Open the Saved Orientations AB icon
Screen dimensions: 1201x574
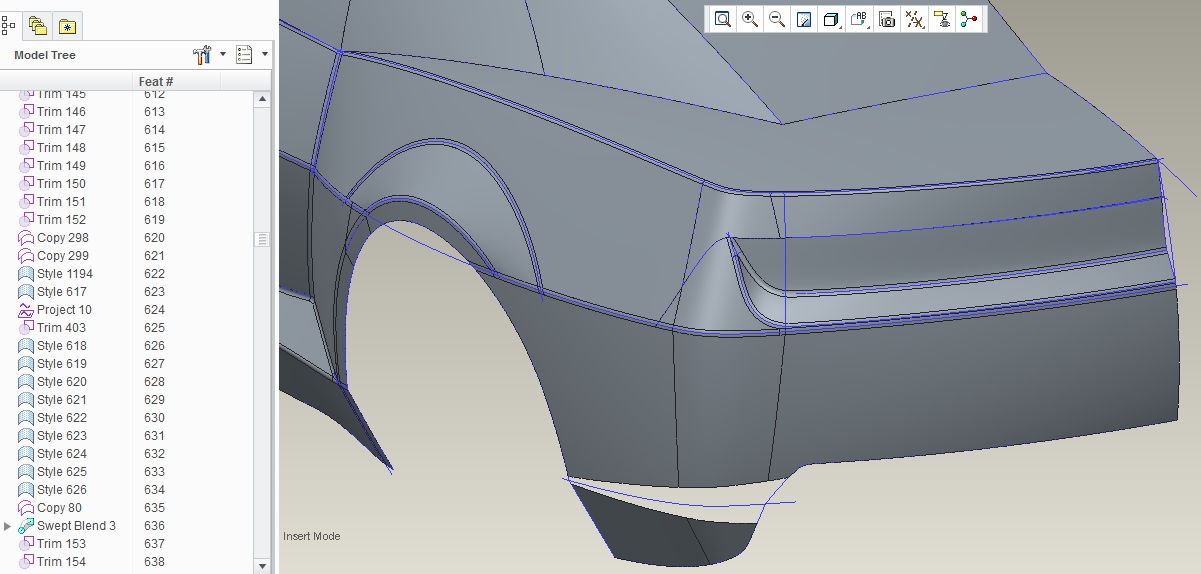(x=859, y=19)
